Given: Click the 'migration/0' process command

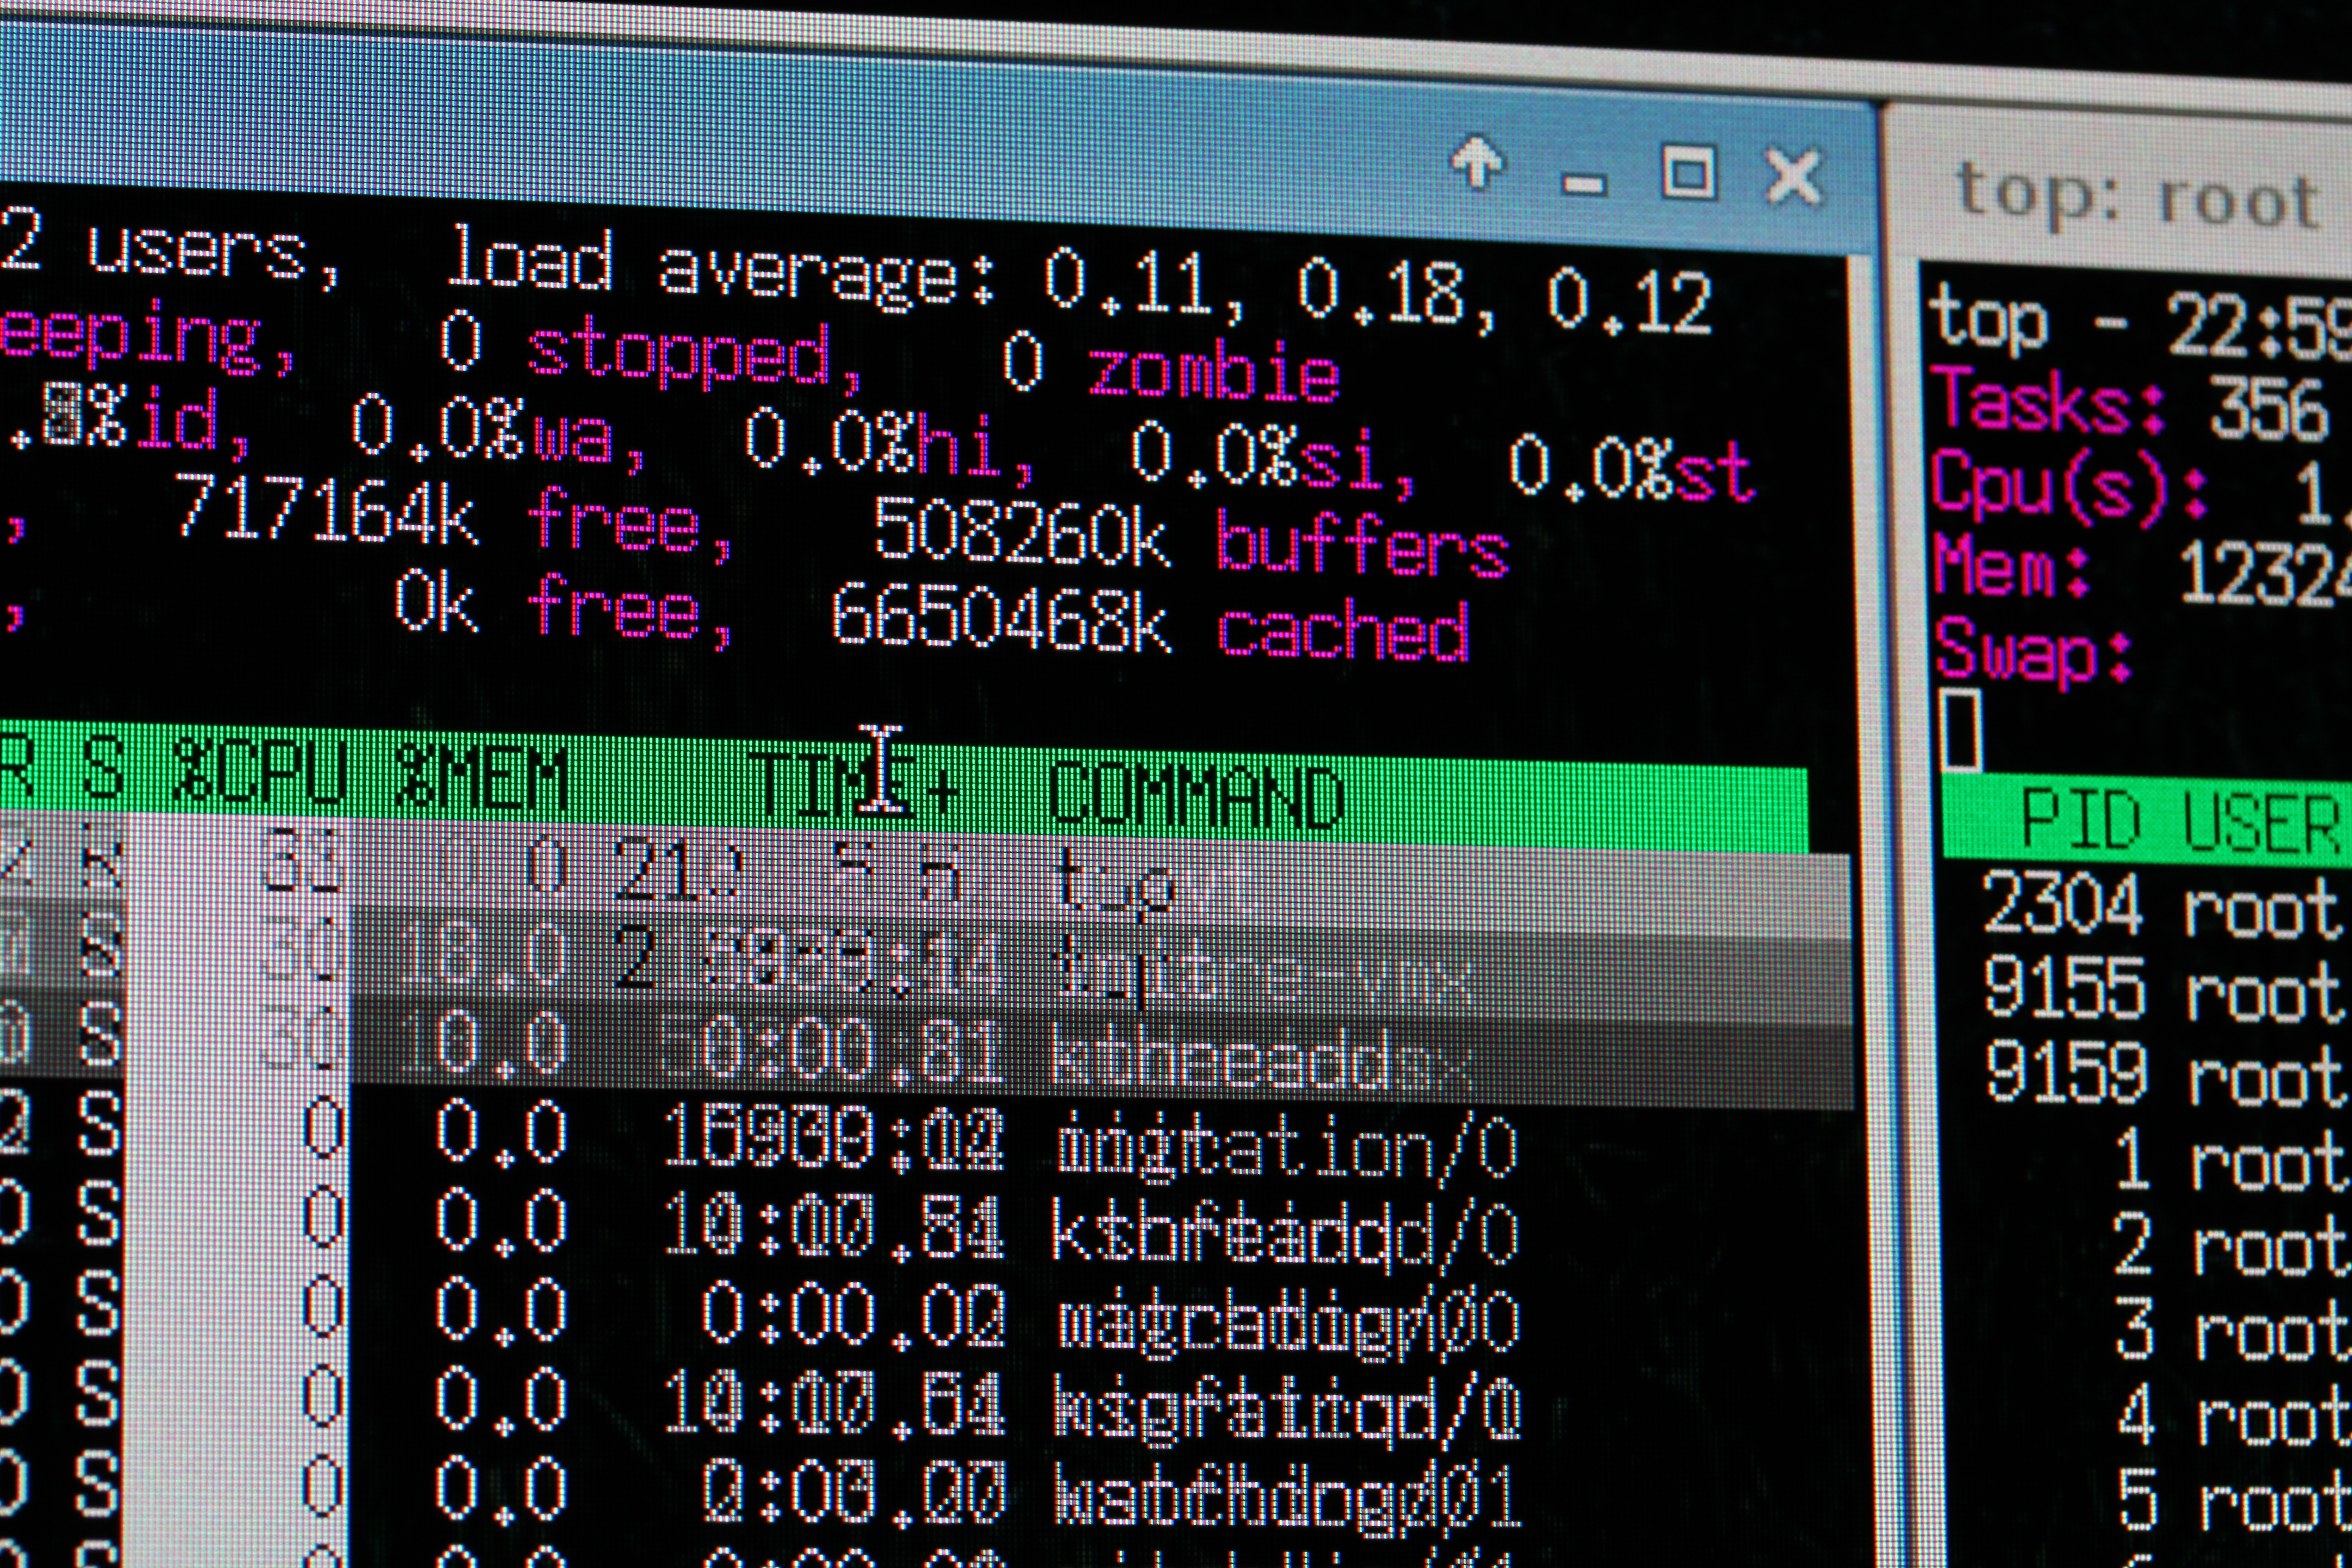Looking at the screenshot, I should (x=1288, y=1147).
